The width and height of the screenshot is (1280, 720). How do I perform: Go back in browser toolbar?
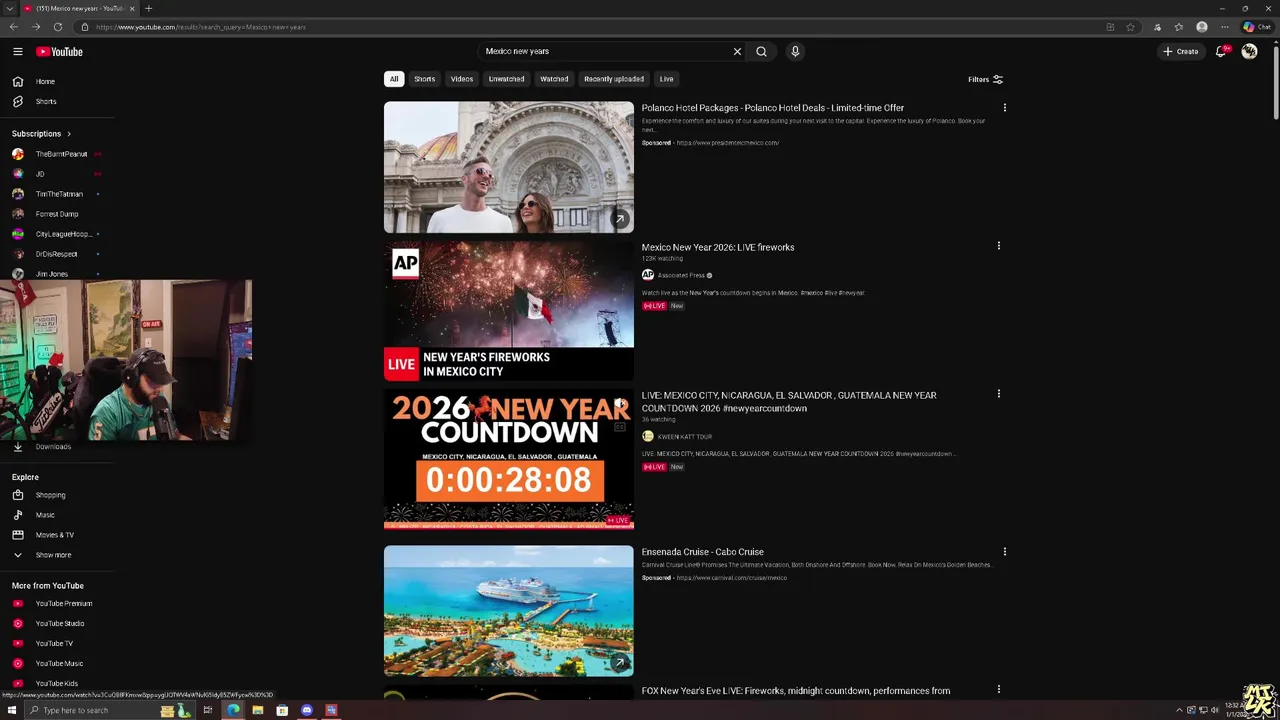pos(14,27)
